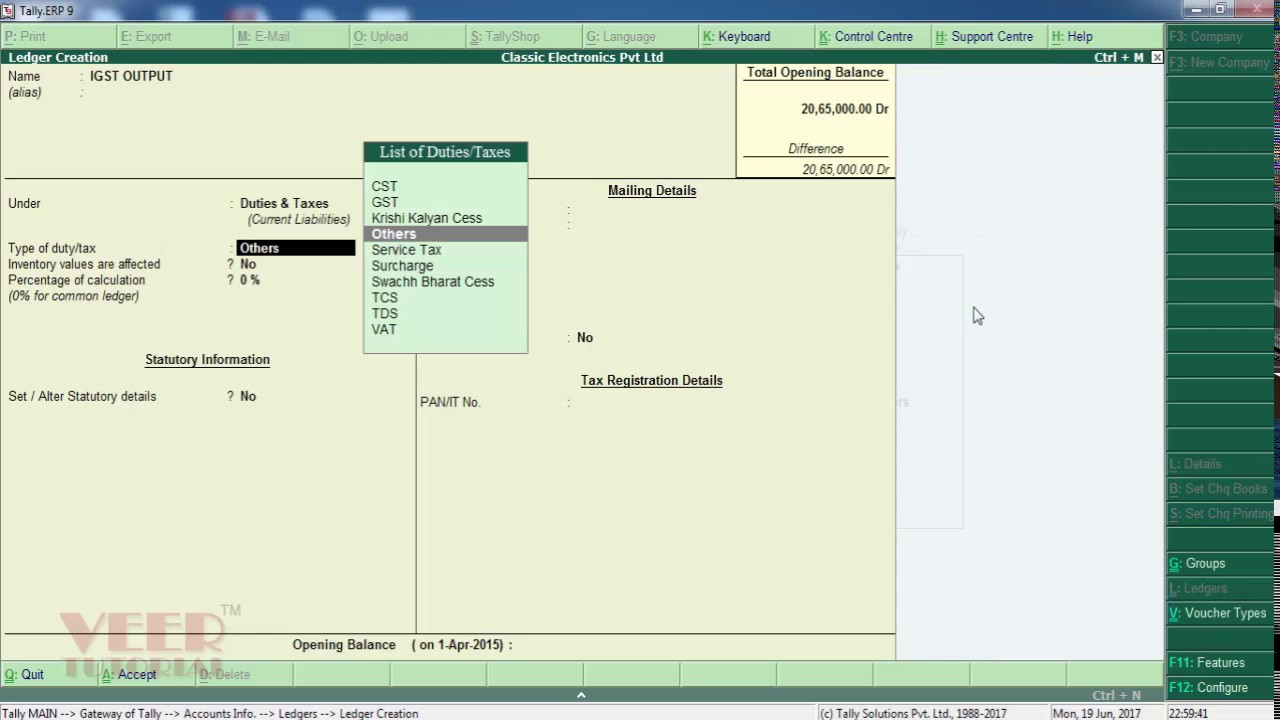Open Control Centre
The width and height of the screenshot is (1280, 720).
pyautogui.click(x=873, y=36)
